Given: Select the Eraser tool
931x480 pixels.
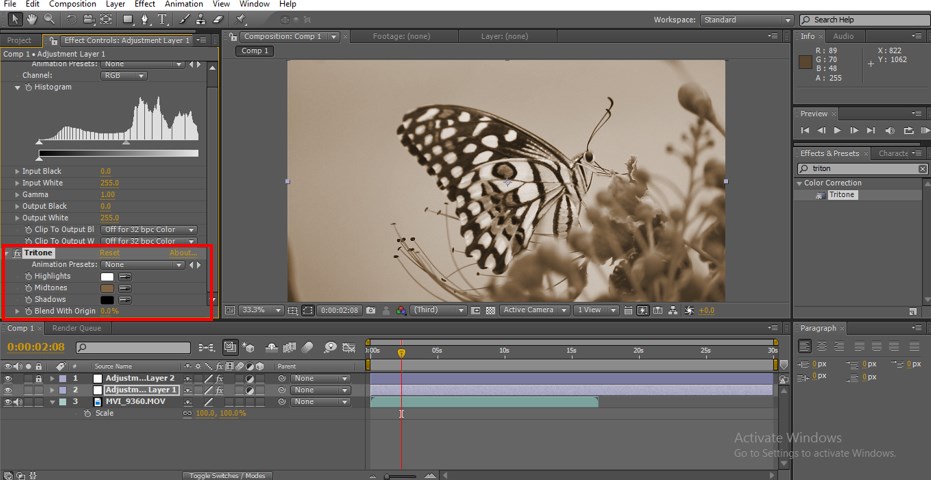Looking at the screenshot, I should 218,19.
